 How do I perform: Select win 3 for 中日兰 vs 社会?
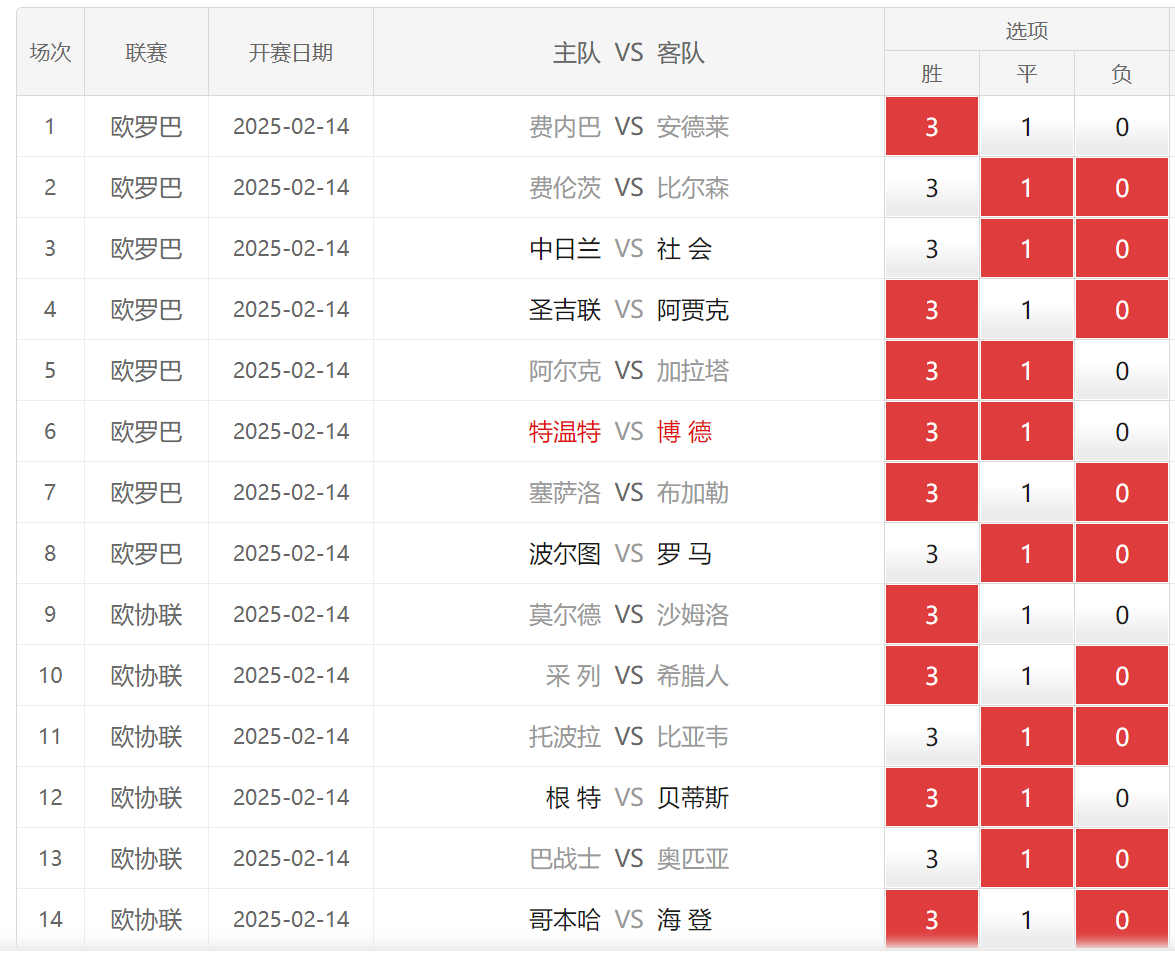pos(931,249)
